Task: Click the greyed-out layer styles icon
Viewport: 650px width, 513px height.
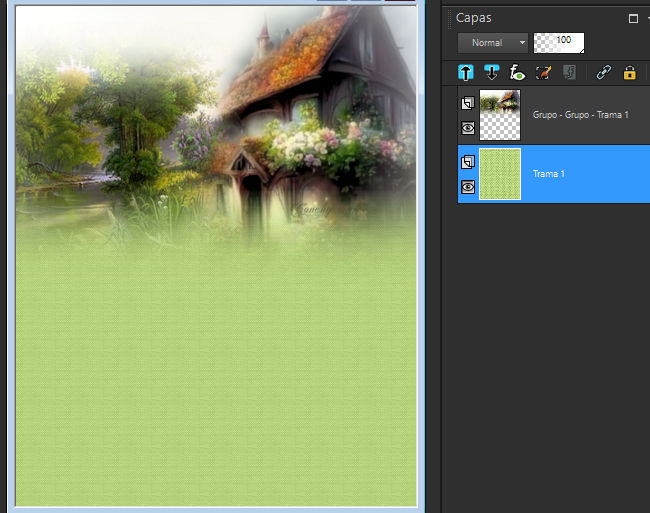Action: point(570,73)
